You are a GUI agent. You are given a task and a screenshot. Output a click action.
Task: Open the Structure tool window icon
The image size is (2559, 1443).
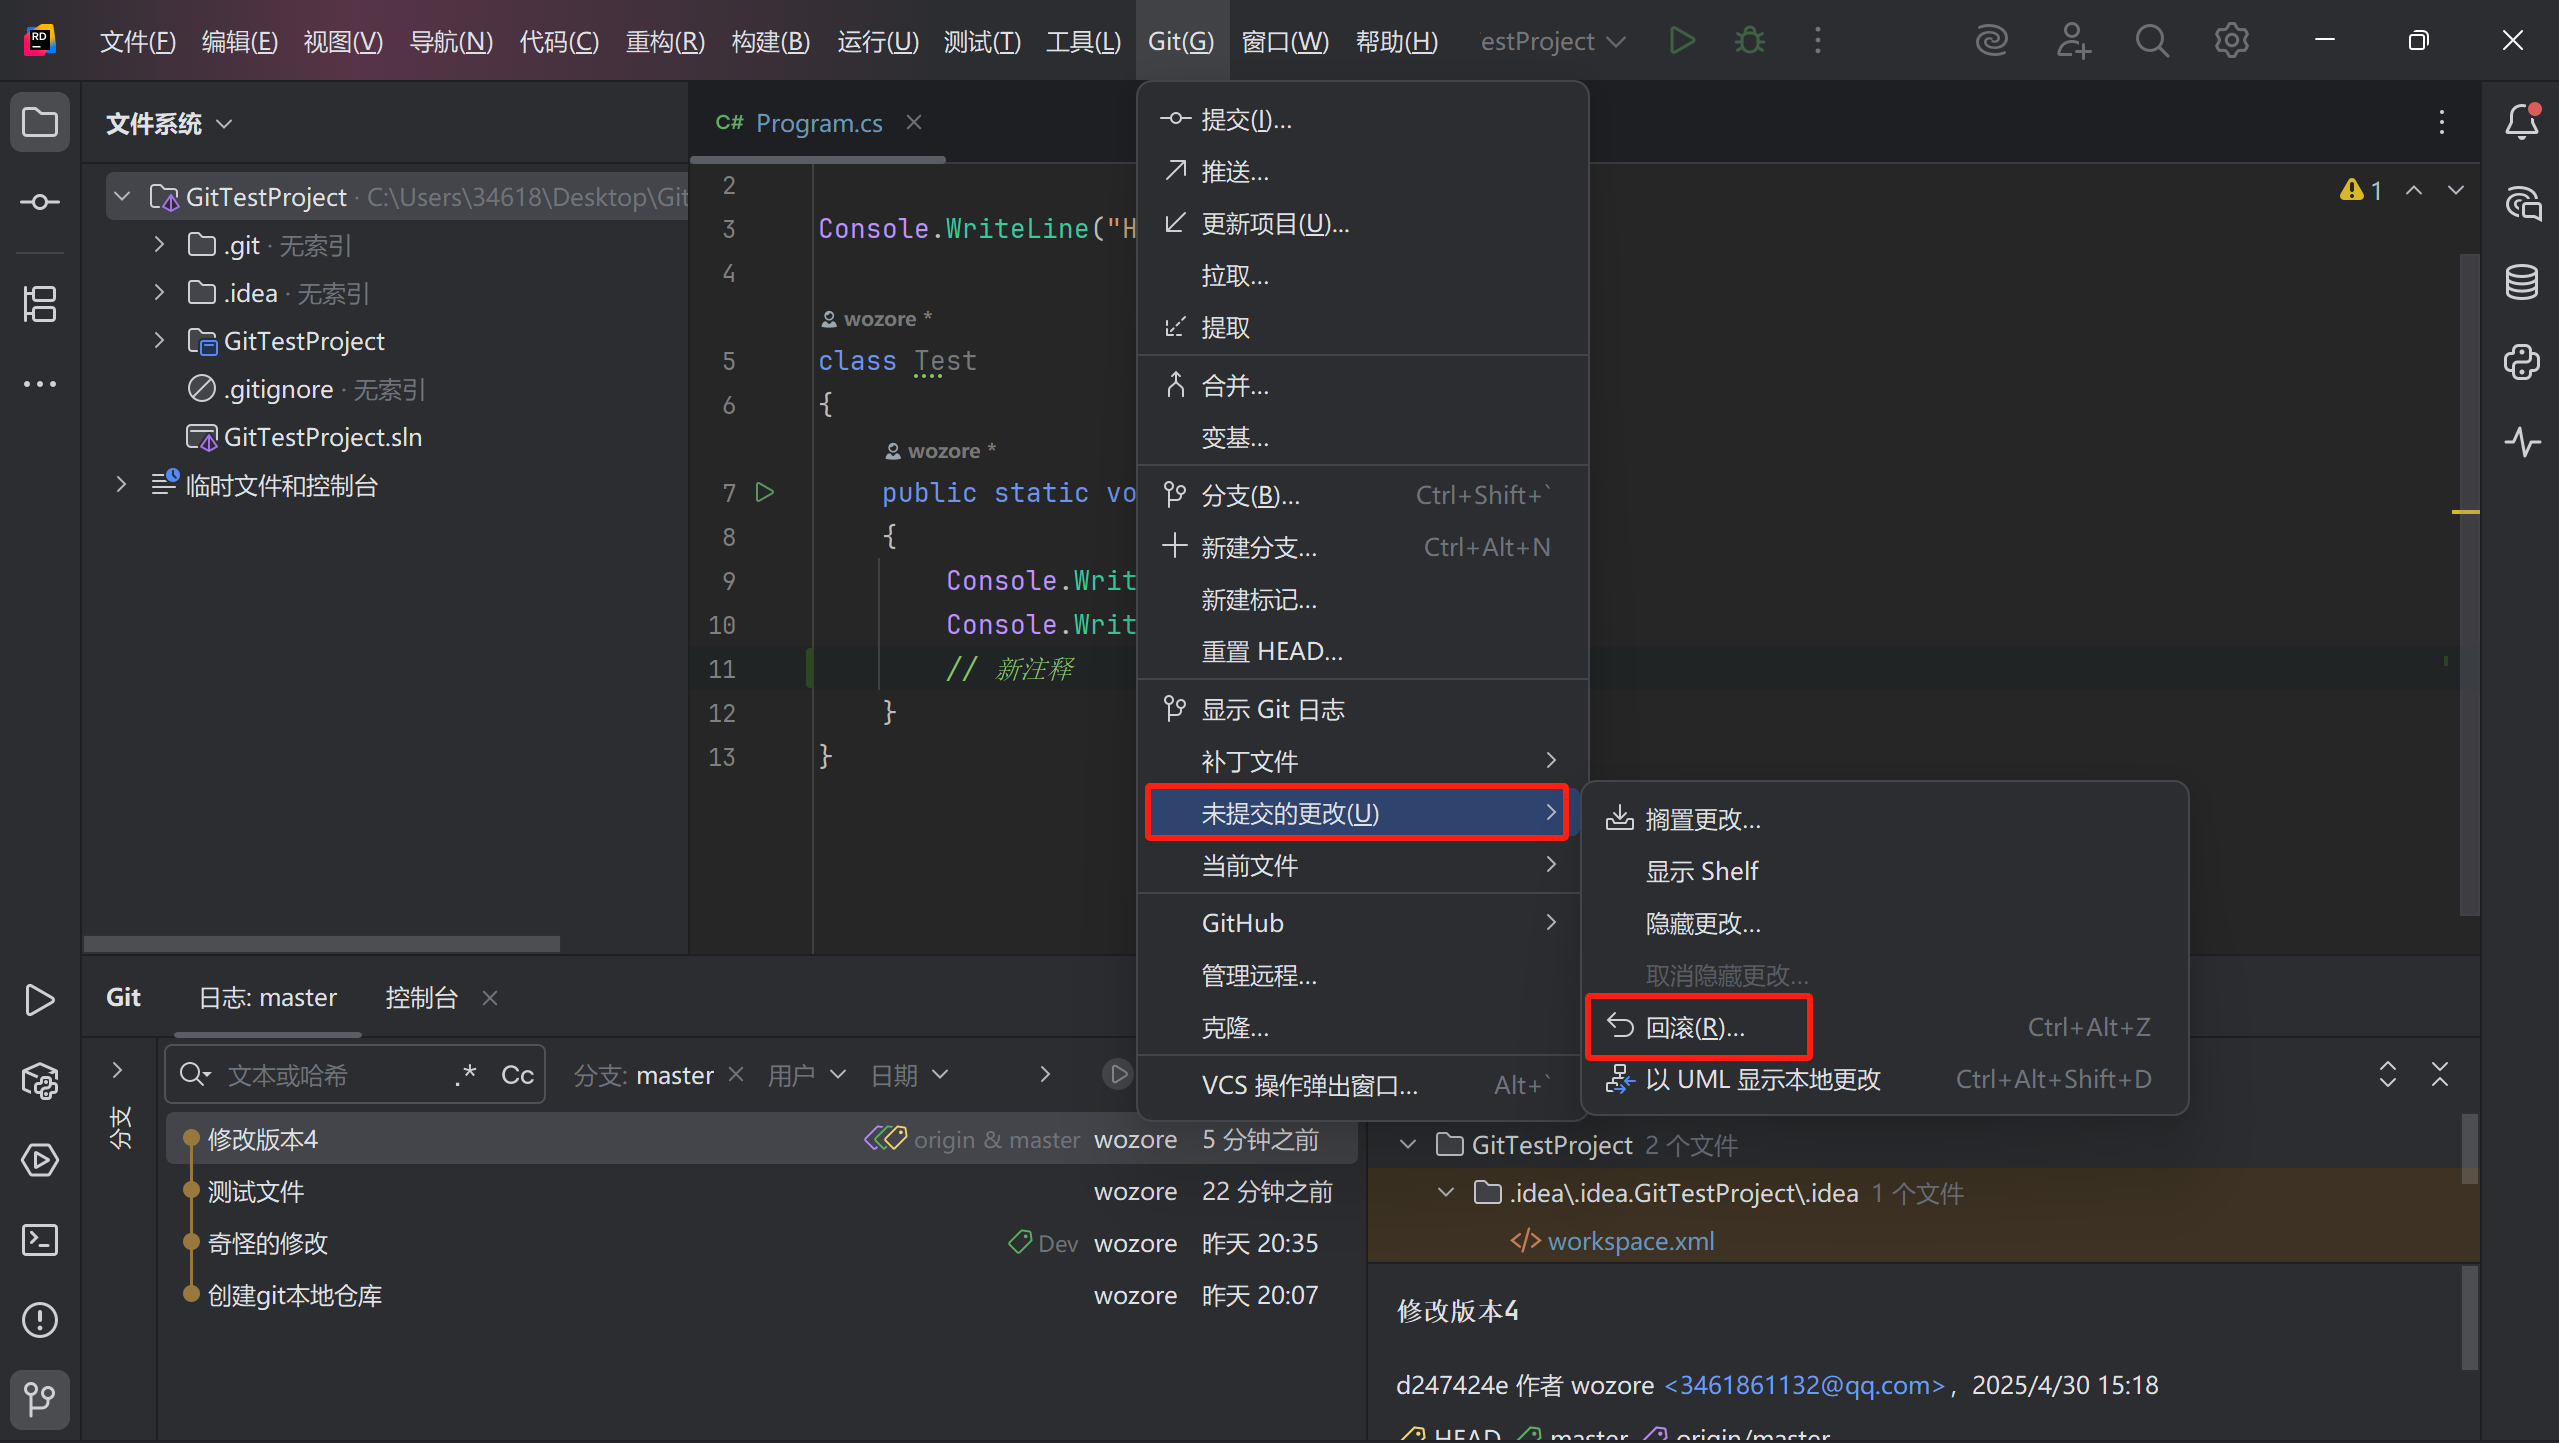pos(40,304)
